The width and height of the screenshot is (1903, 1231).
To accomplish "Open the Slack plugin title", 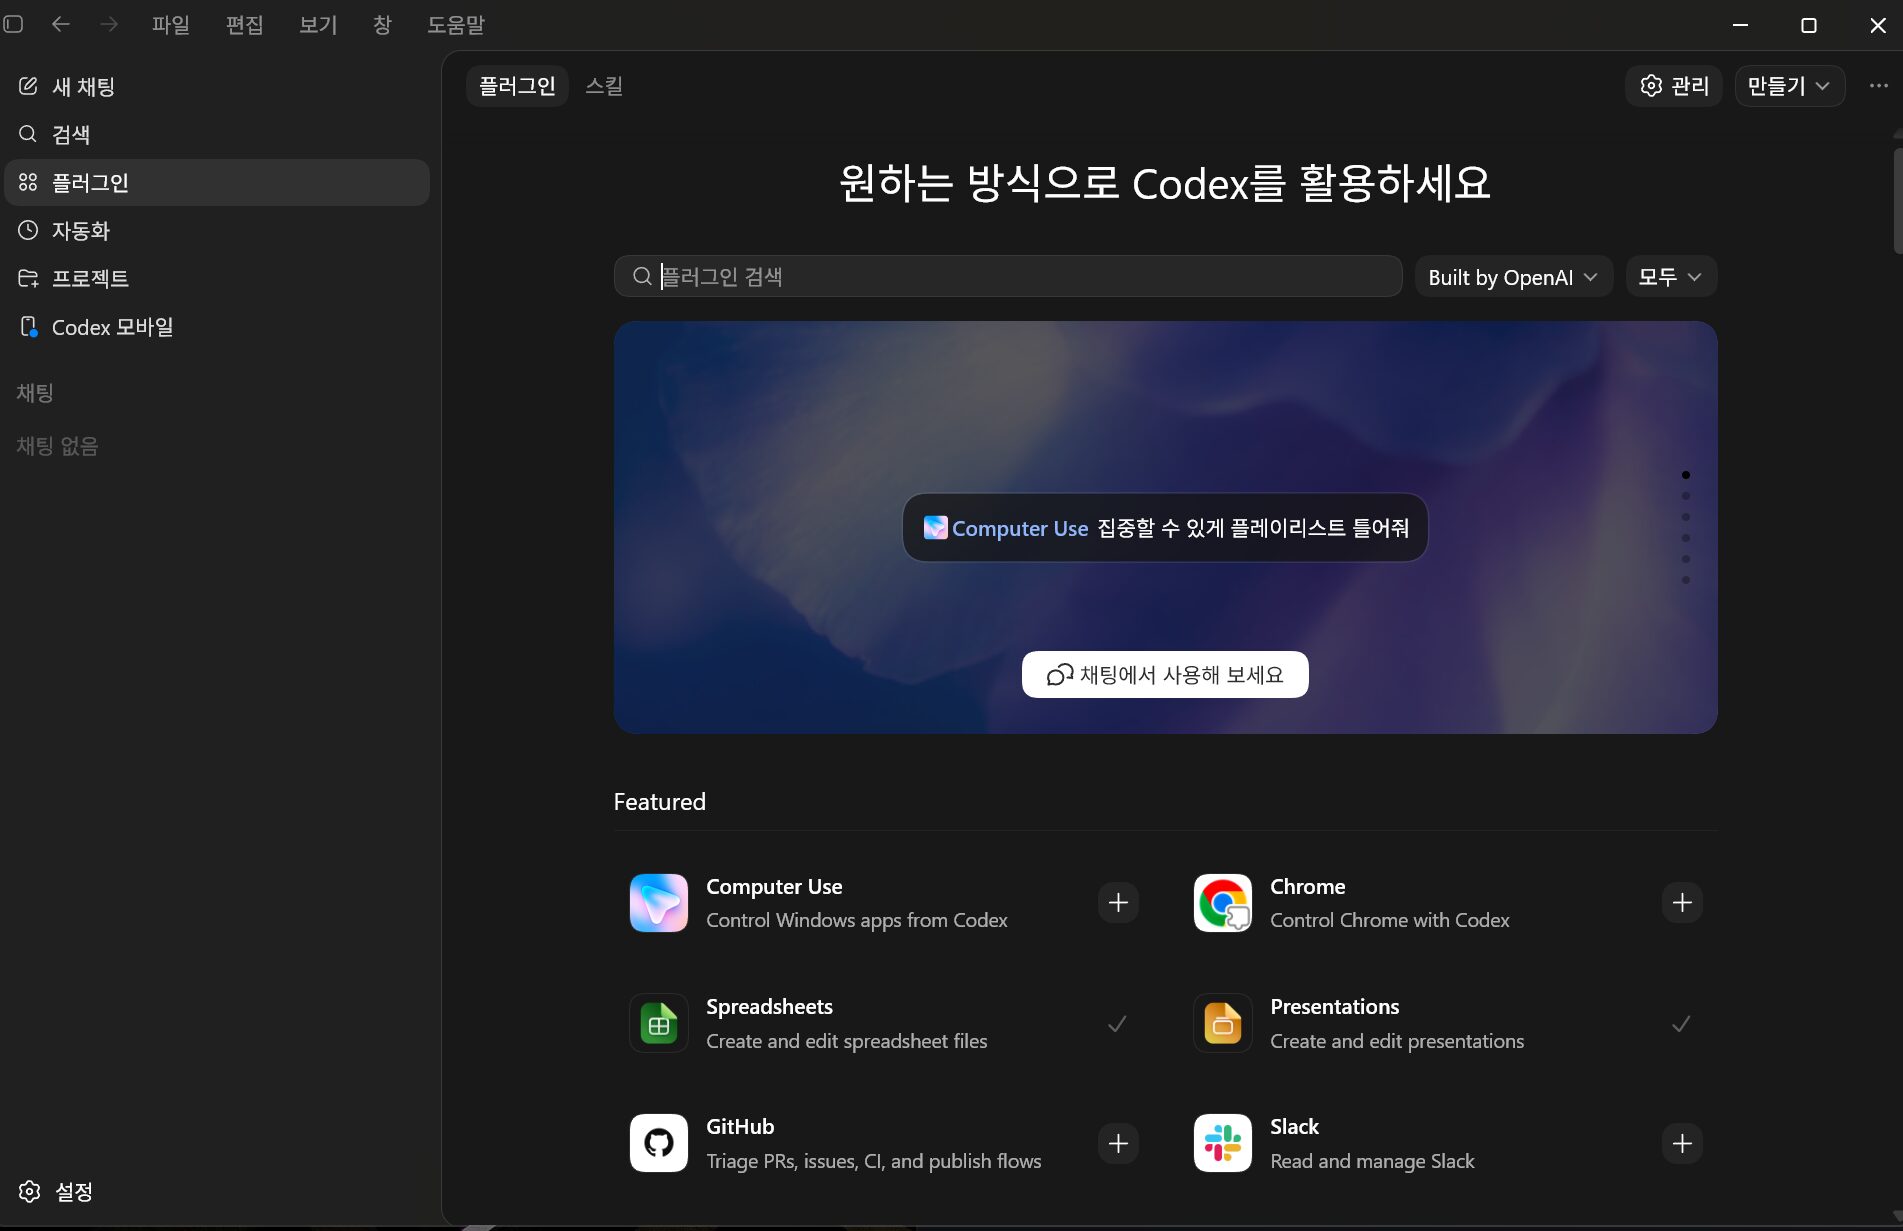I will click(x=1294, y=1127).
